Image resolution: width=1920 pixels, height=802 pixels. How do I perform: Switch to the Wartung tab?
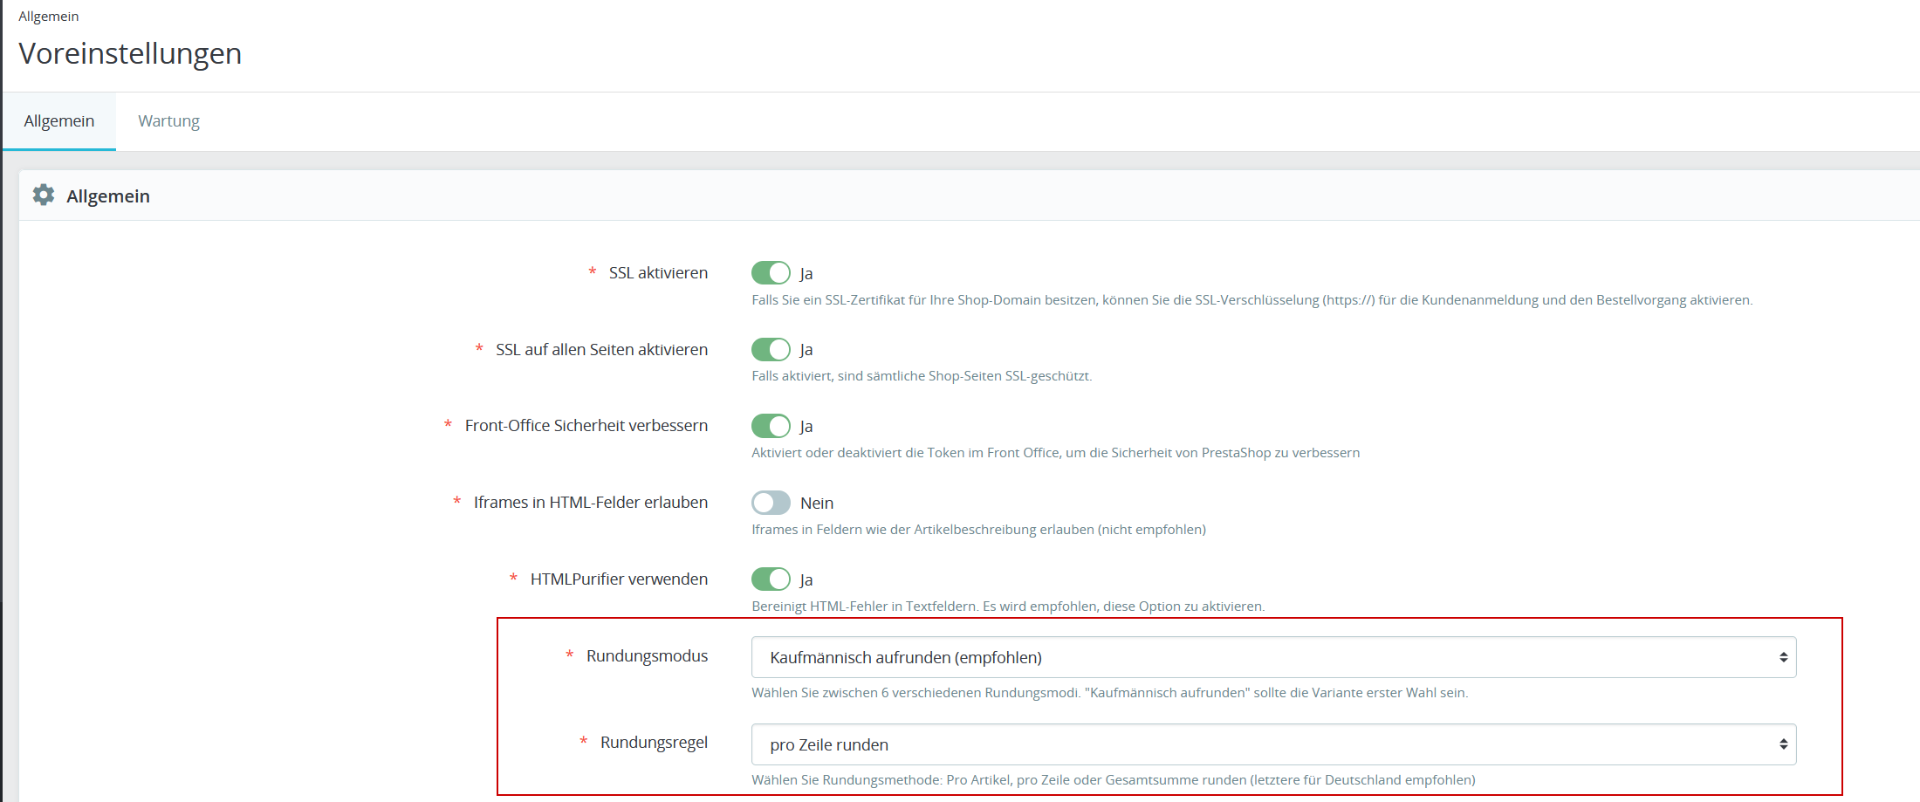point(169,121)
